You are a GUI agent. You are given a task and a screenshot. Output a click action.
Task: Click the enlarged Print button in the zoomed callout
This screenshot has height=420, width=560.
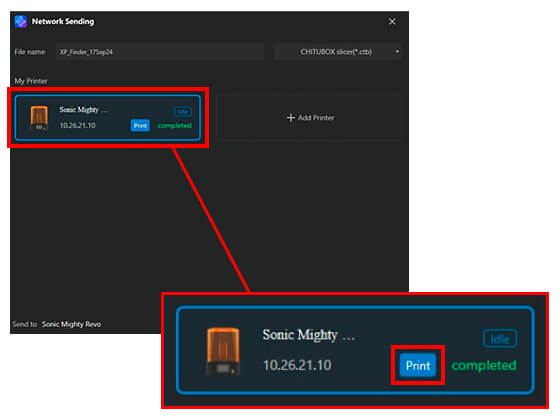point(418,365)
